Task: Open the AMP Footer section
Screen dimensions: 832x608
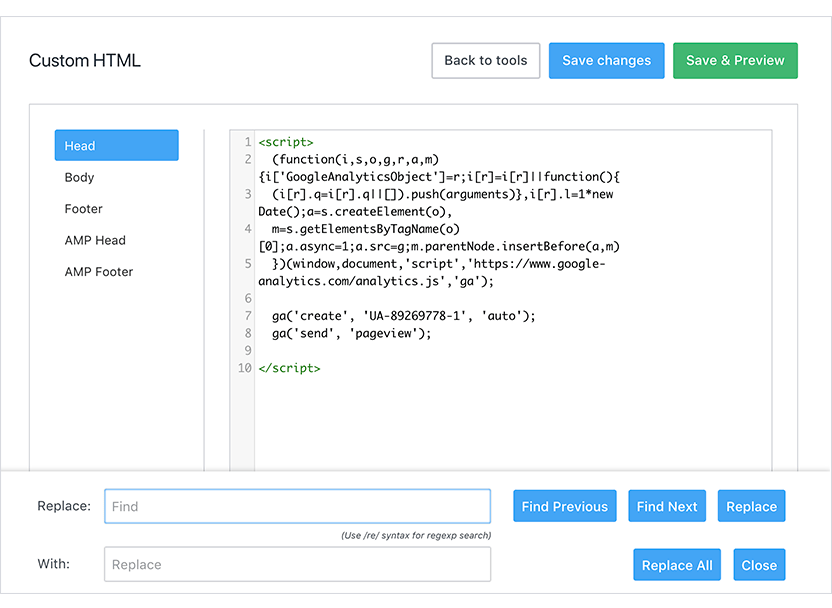Action: 98,271
